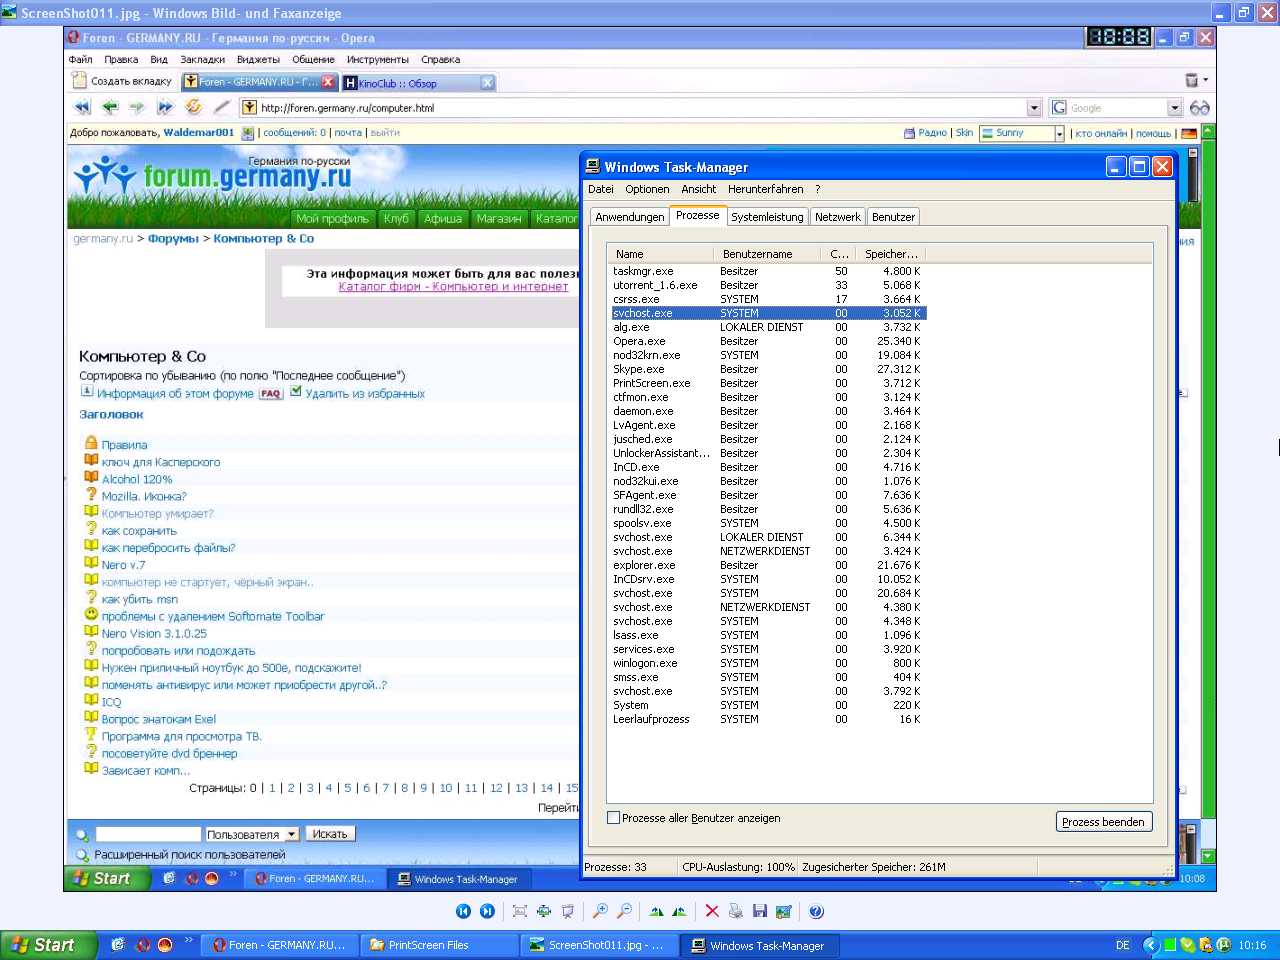The height and width of the screenshot is (960, 1280).
Task: Select the Opera.exe process row
Action: (x=768, y=341)
